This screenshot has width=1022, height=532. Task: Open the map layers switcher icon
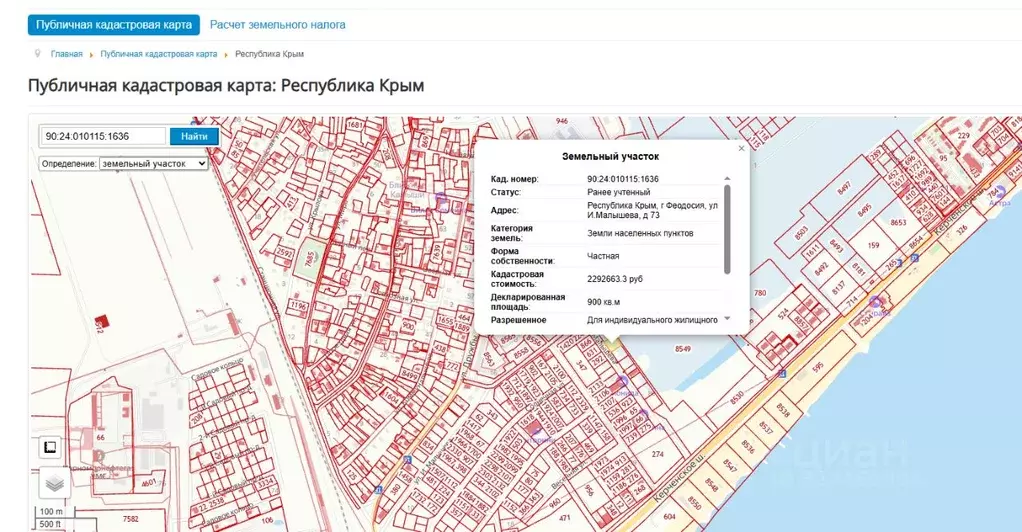55,483
